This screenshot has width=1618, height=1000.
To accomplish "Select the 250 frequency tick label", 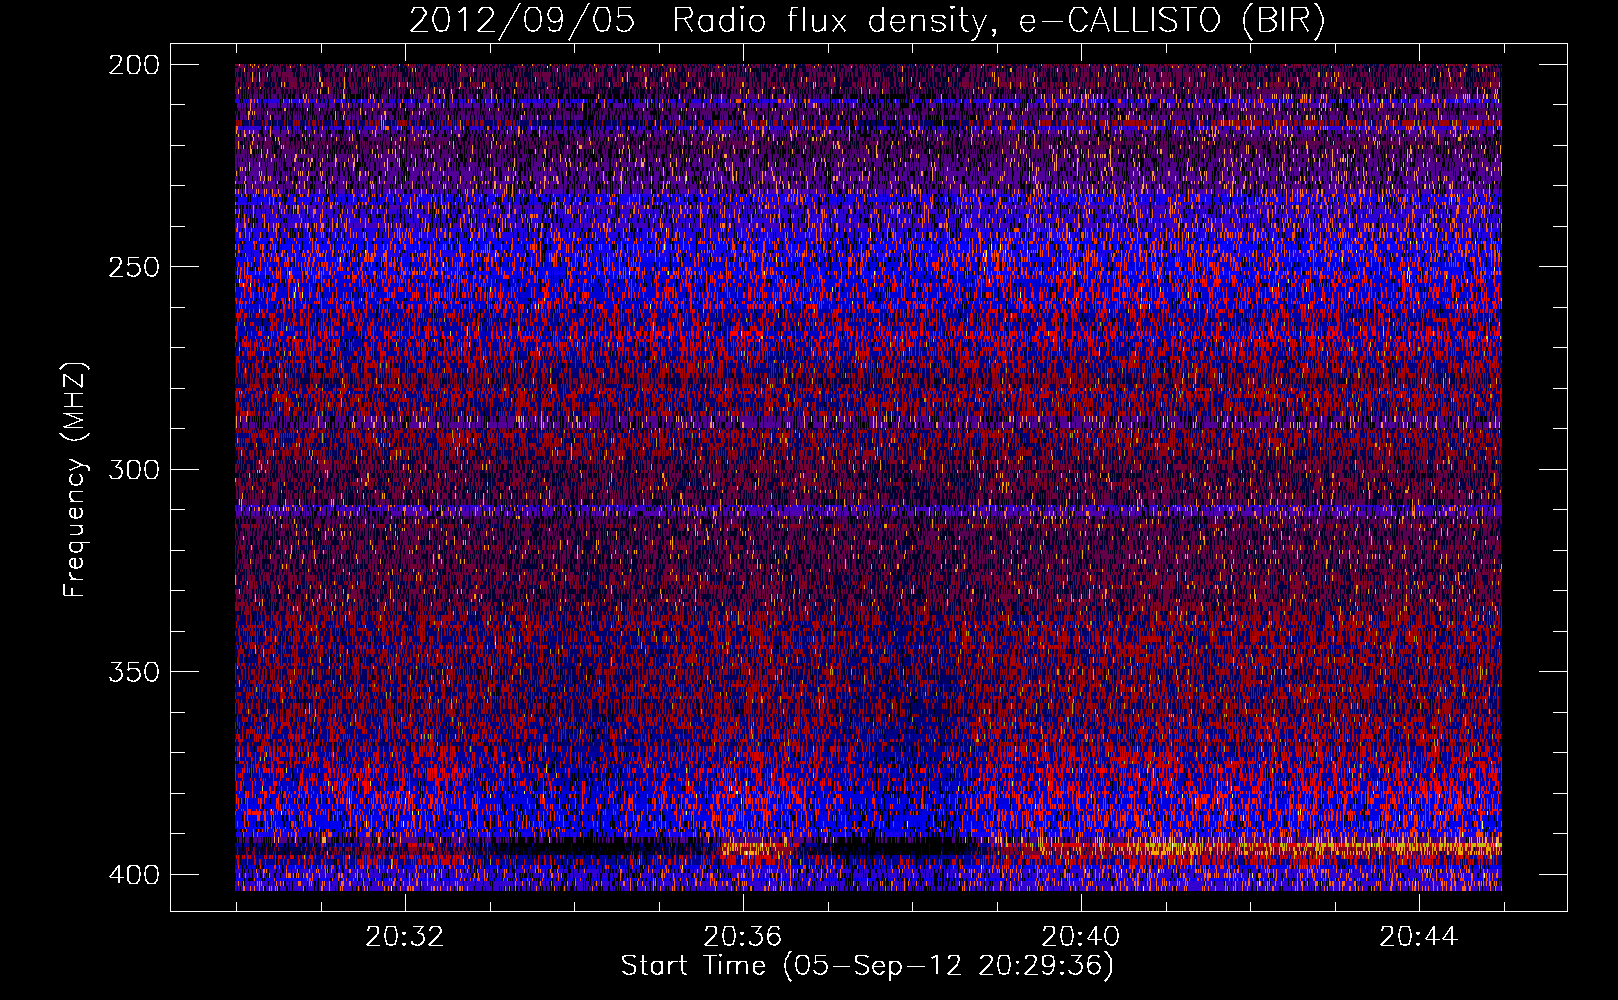I will pos(134,267).
